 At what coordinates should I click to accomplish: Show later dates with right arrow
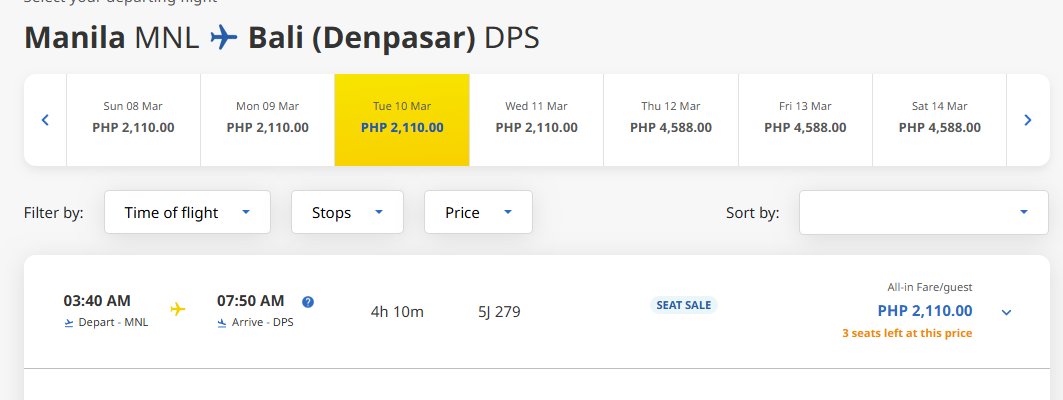pos(1028,120)
